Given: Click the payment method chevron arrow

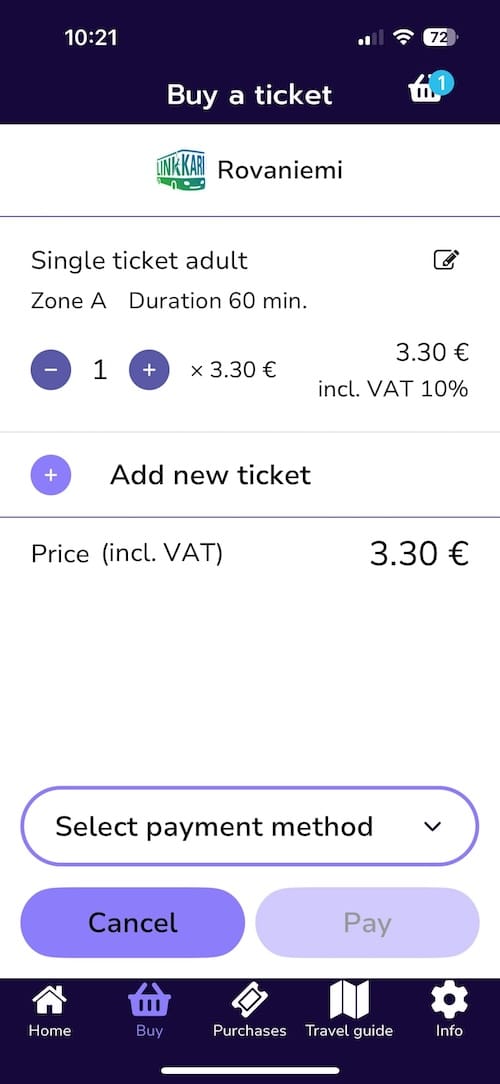Looking at the screenshot, I should click(433, 826).
